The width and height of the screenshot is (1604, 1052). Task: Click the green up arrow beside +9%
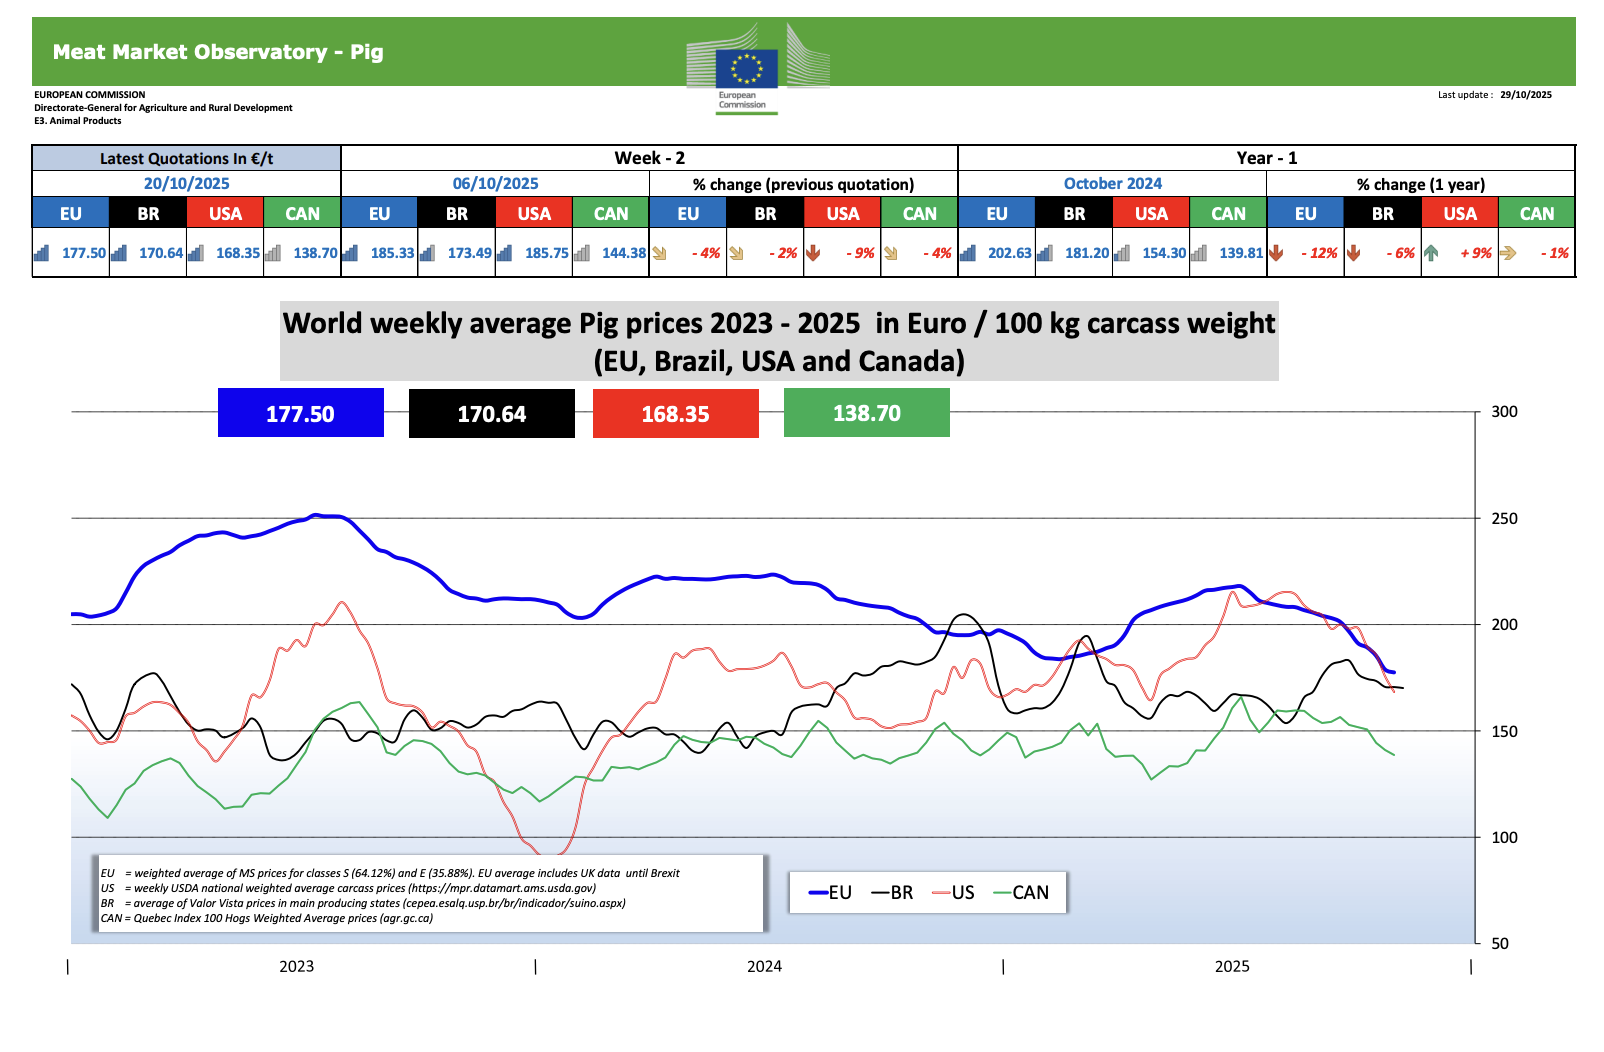pos(1431,253)
